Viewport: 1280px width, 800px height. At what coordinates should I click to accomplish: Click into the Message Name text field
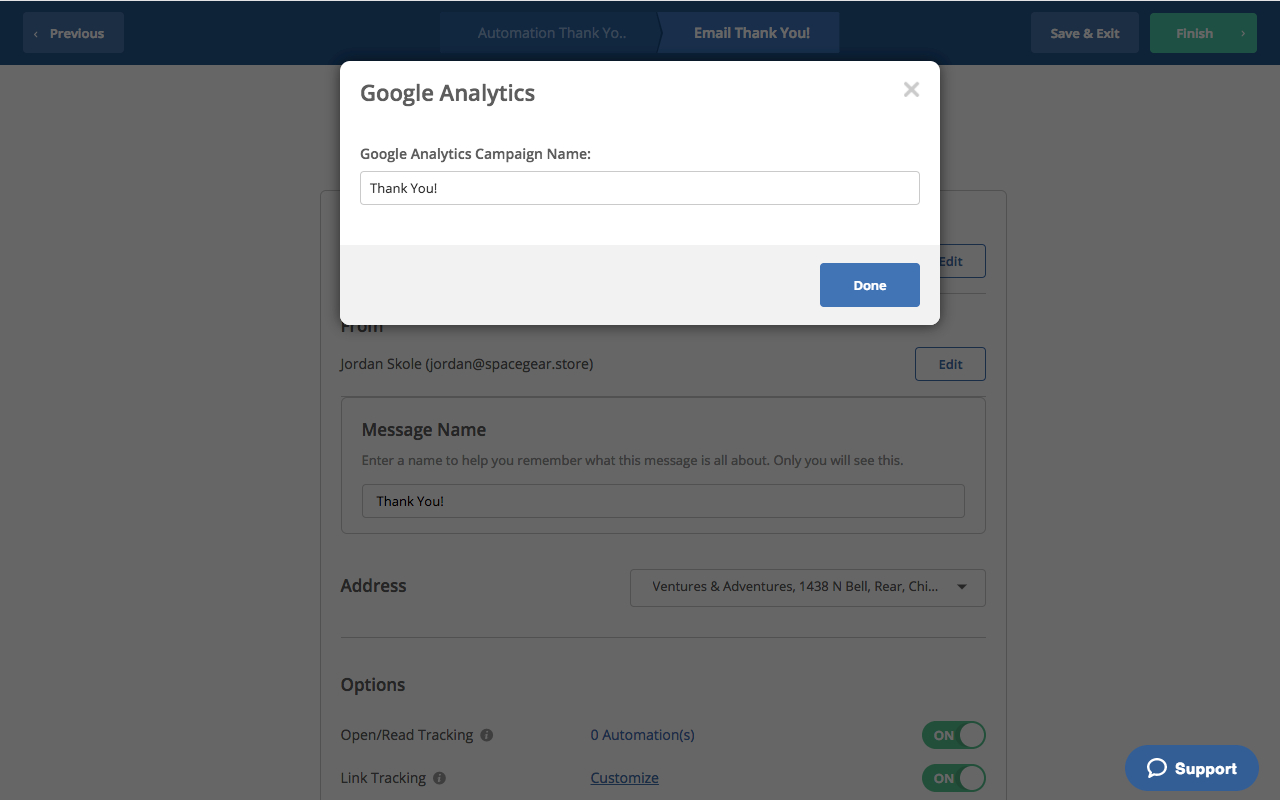(662, 501)
